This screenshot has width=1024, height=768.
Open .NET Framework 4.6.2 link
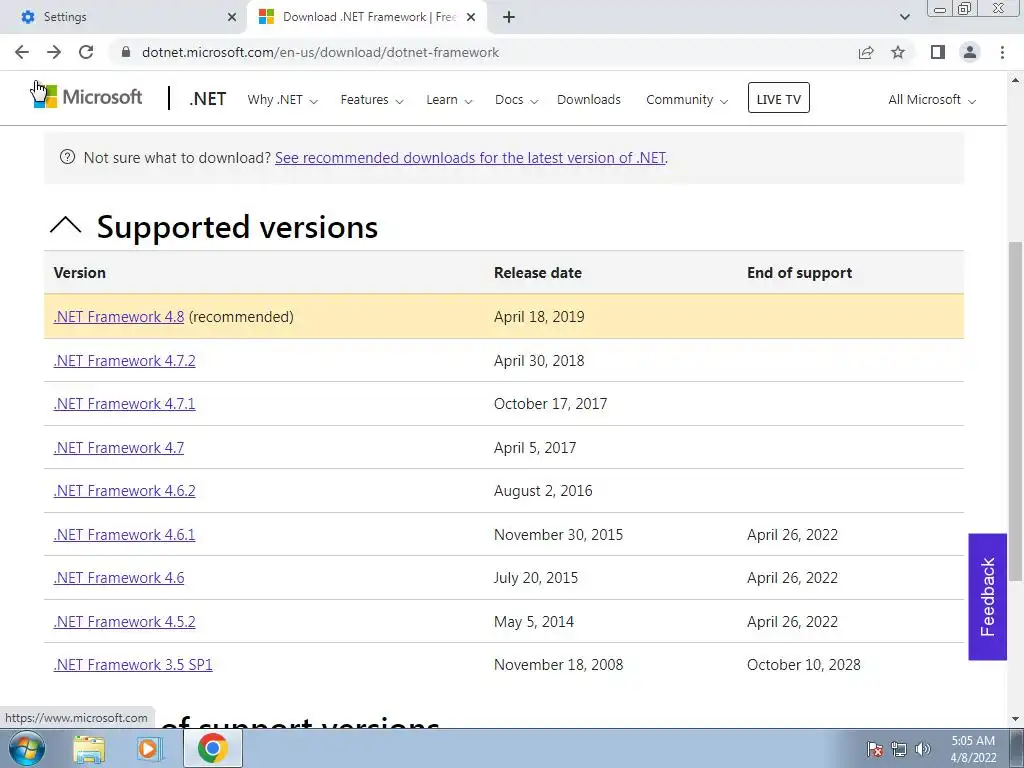pos(124,490)
